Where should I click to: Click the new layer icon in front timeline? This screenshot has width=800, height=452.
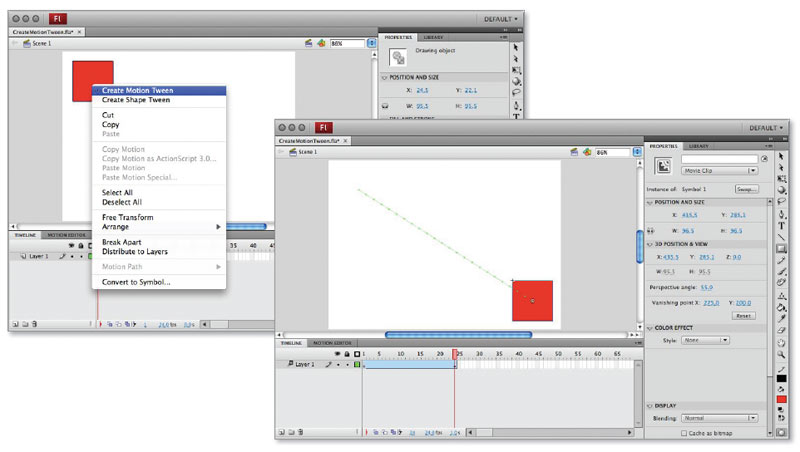[x=281, y=433]
